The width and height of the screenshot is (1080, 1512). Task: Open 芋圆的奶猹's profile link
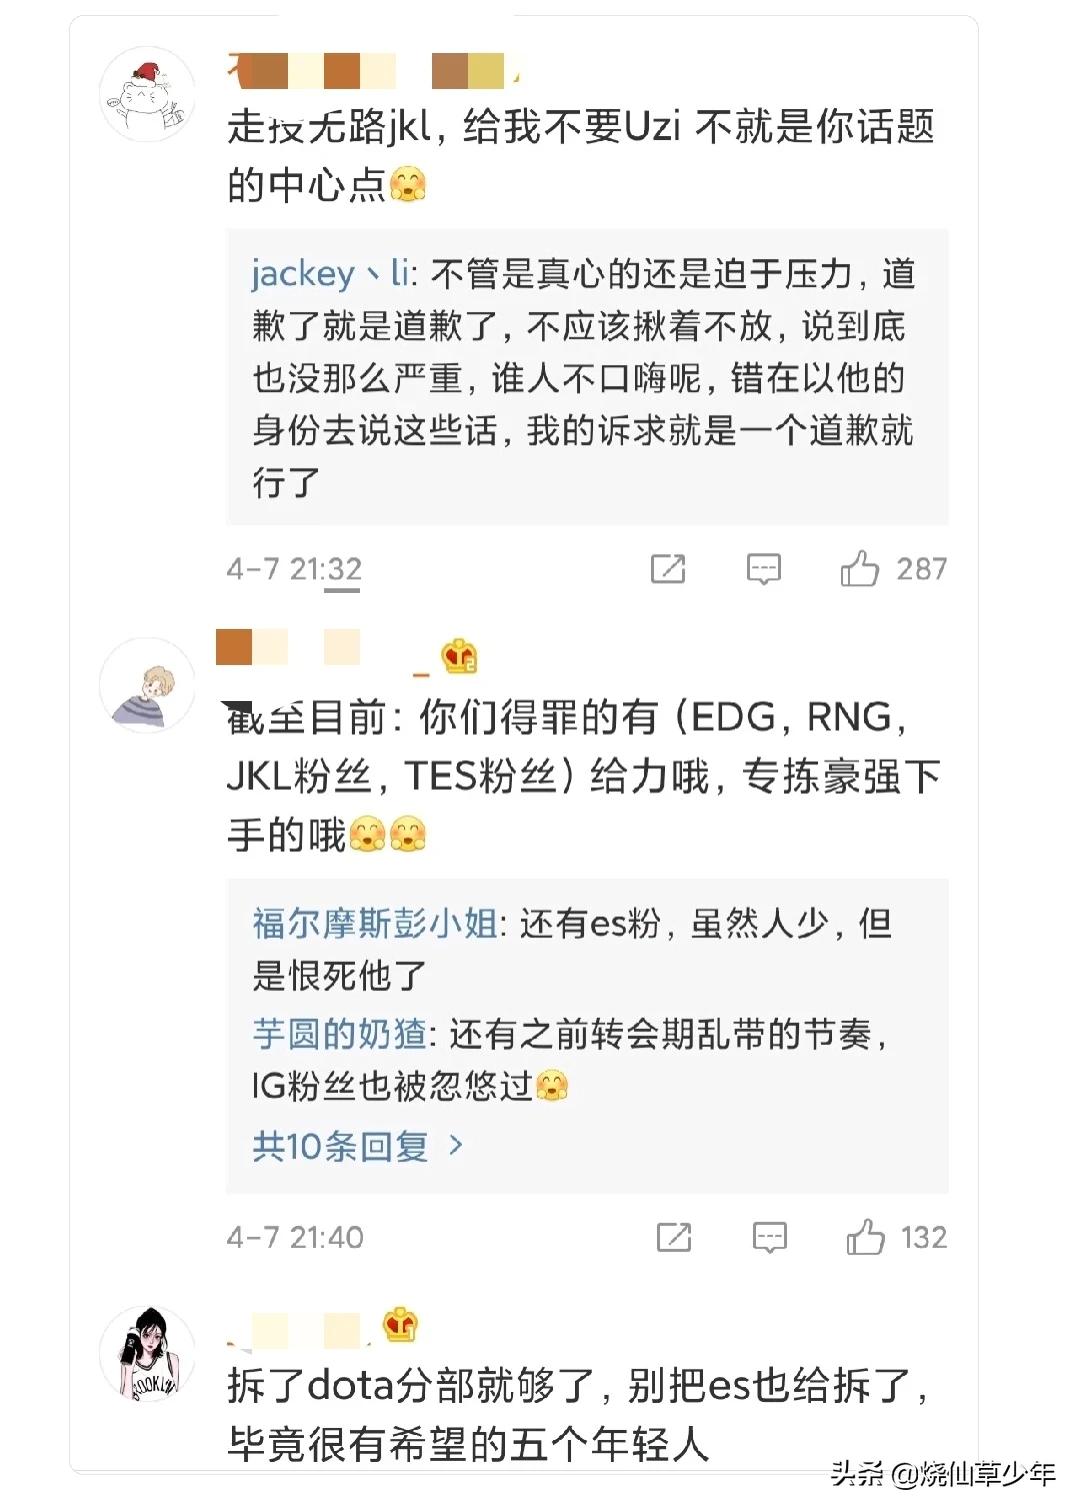click(x=340, y=1034)
